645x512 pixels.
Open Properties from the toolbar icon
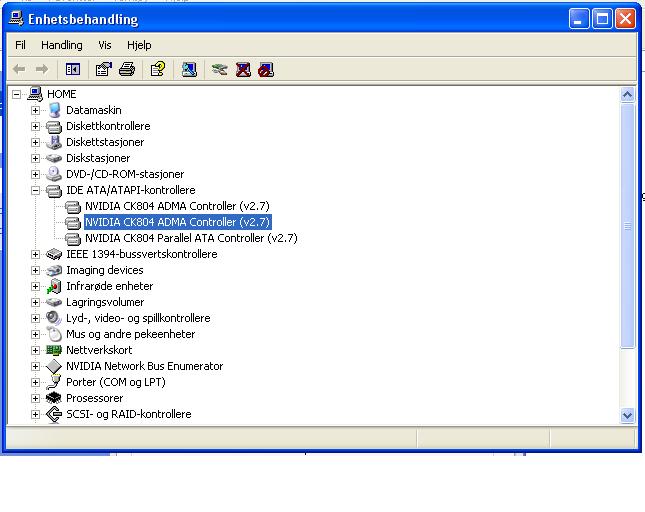pos(104,70)
